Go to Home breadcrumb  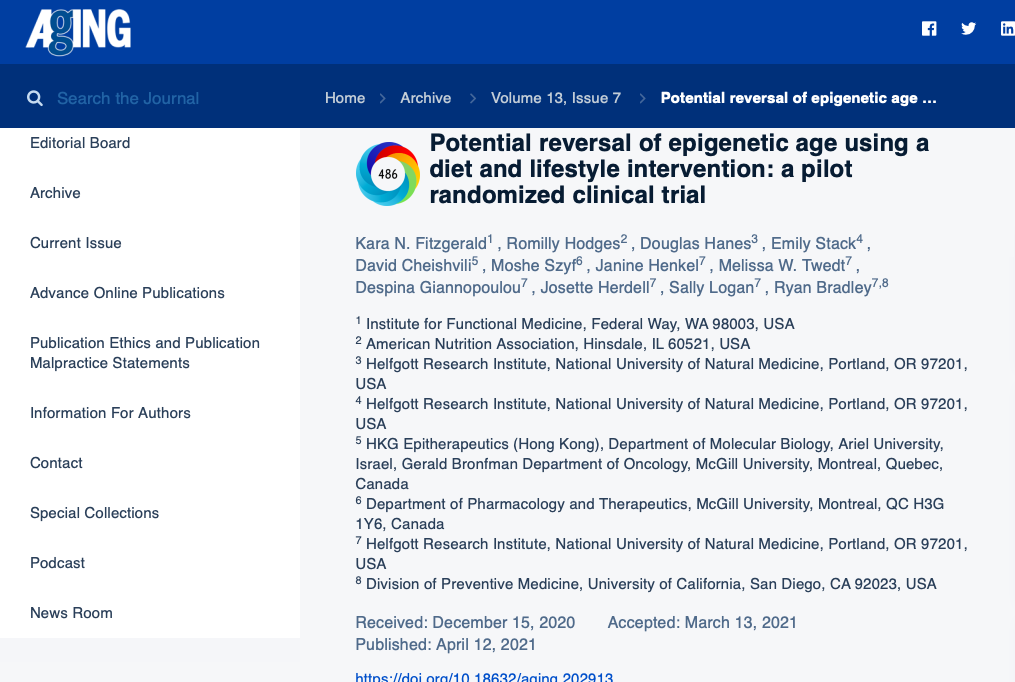(x=345, y=98)
